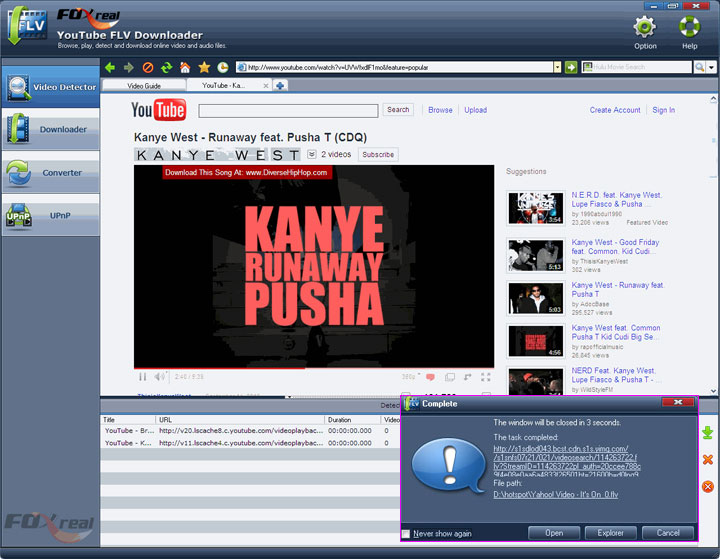Screen dimensions: 720x559
Task: Click the Explorer button in Complete dialog
Action: click(x=610, y=533)
